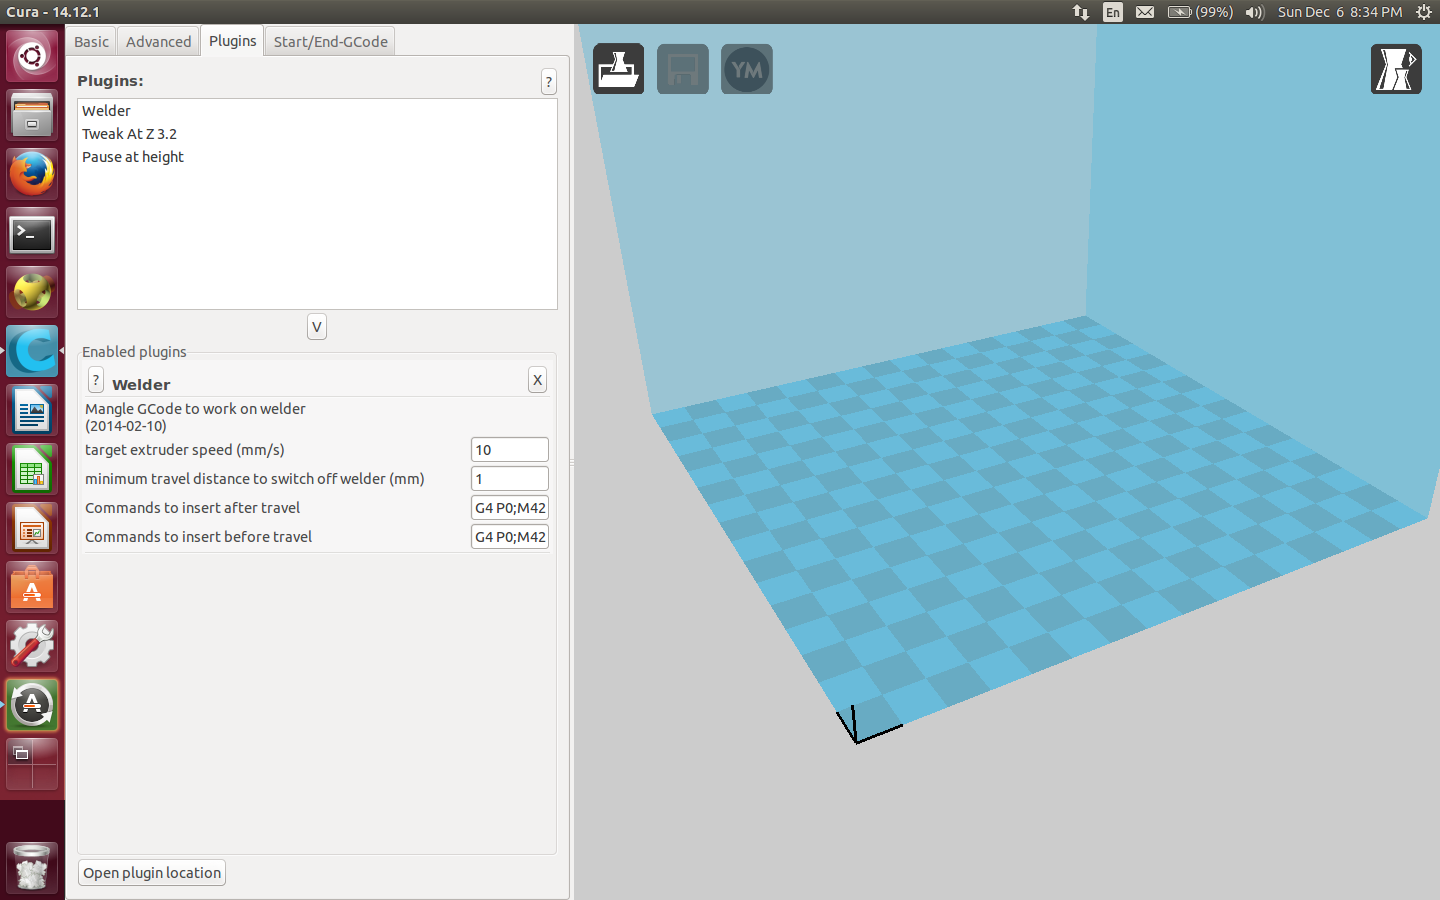Screen dimensions: 1440x900
Task: Click the Open plugin location button
Action: point(152,873)
